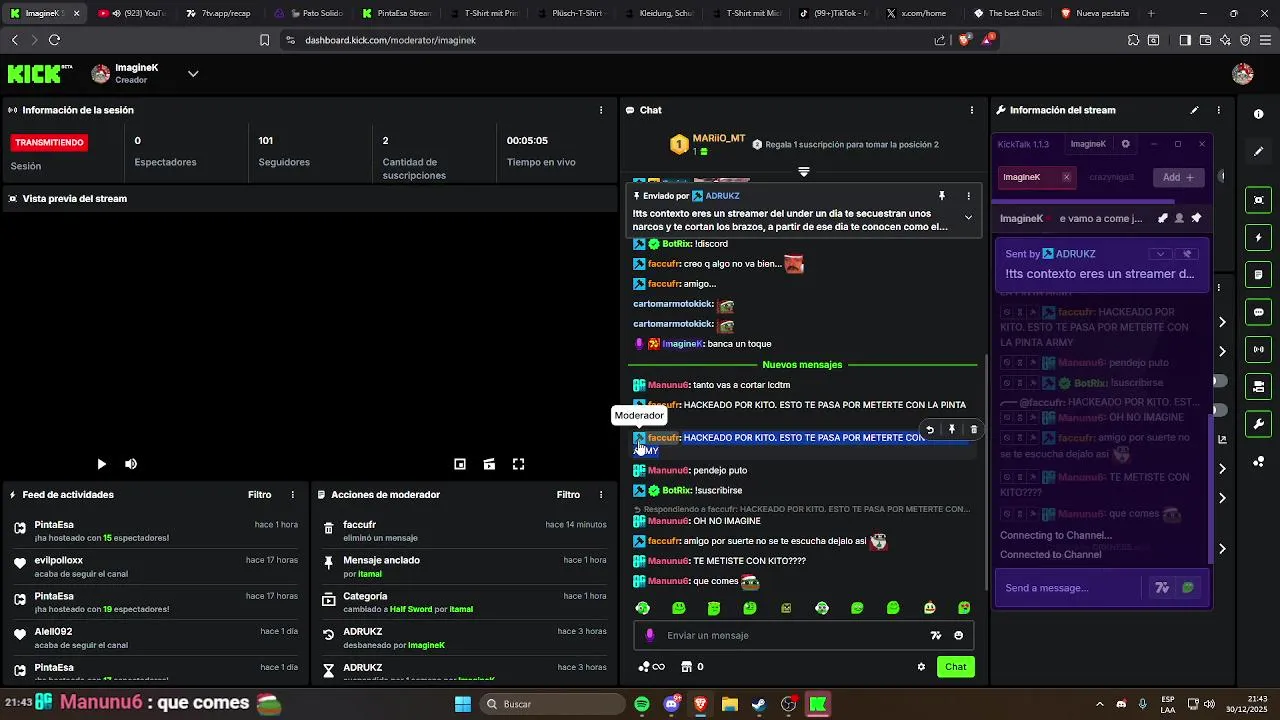Collapse the gift leaderboard banner
This screenshot has height=720, width=1280.
tap(803, 172)
